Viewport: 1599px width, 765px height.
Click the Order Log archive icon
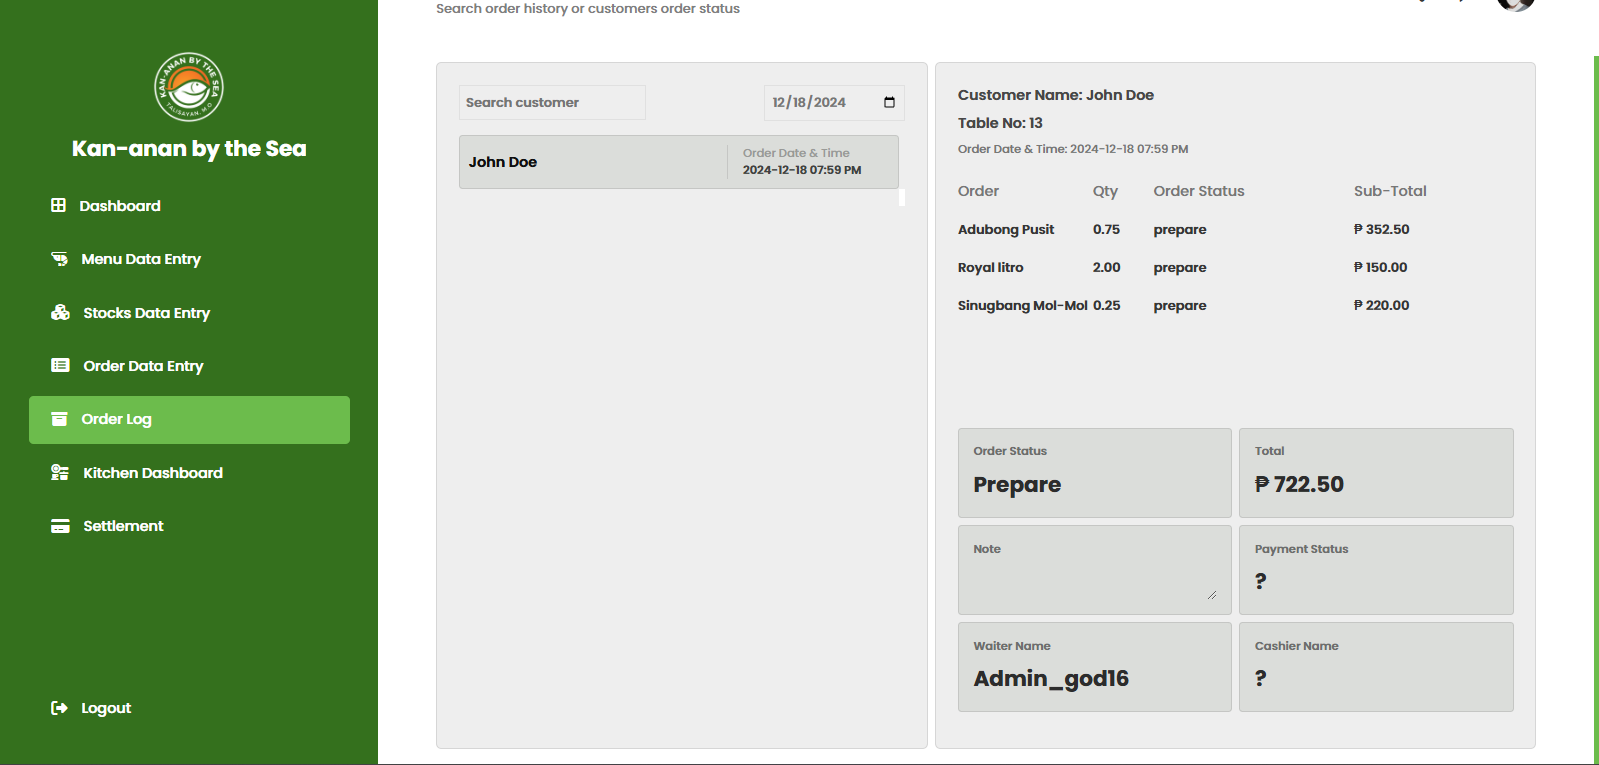(60, 419)
